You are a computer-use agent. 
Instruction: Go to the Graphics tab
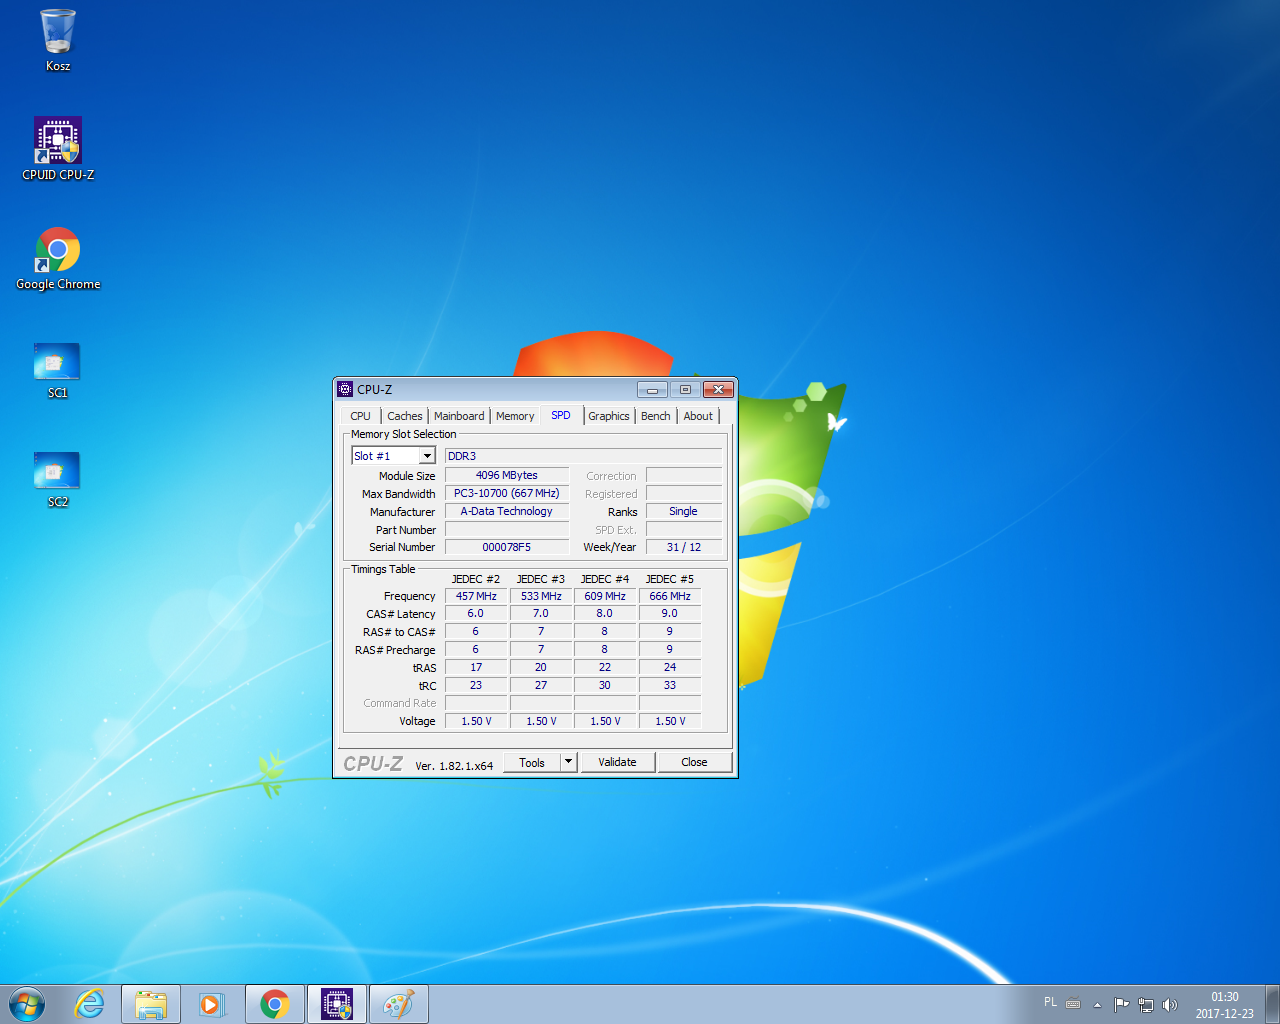click(609, 416)
